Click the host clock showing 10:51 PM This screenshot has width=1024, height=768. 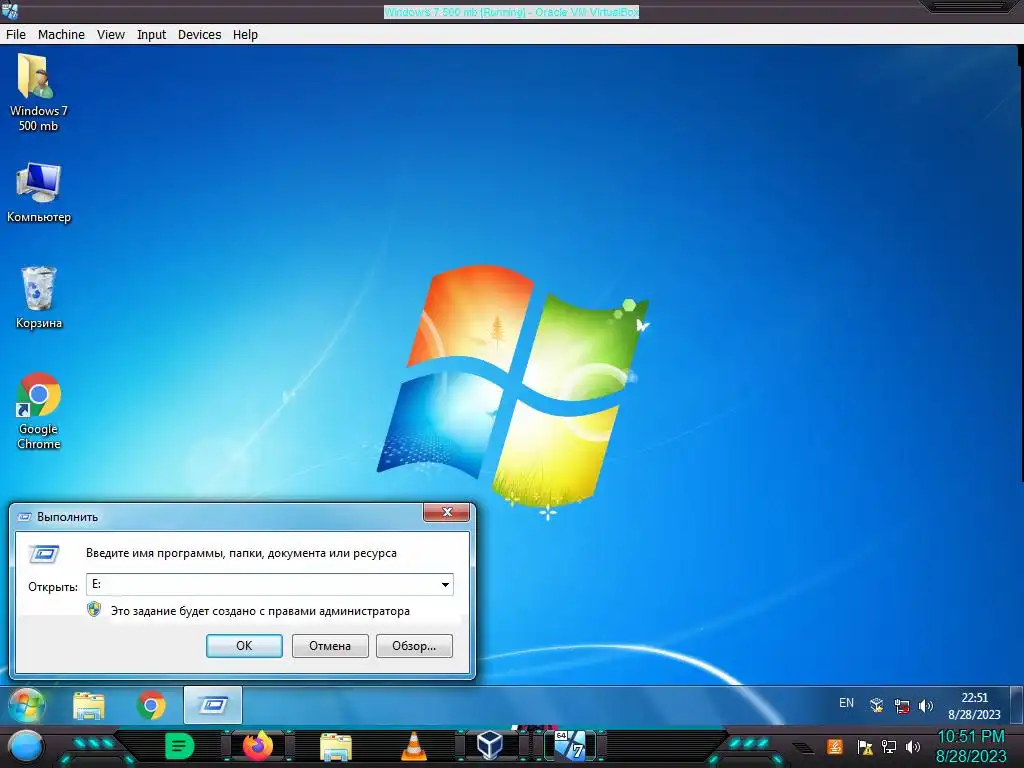(971, 746)
